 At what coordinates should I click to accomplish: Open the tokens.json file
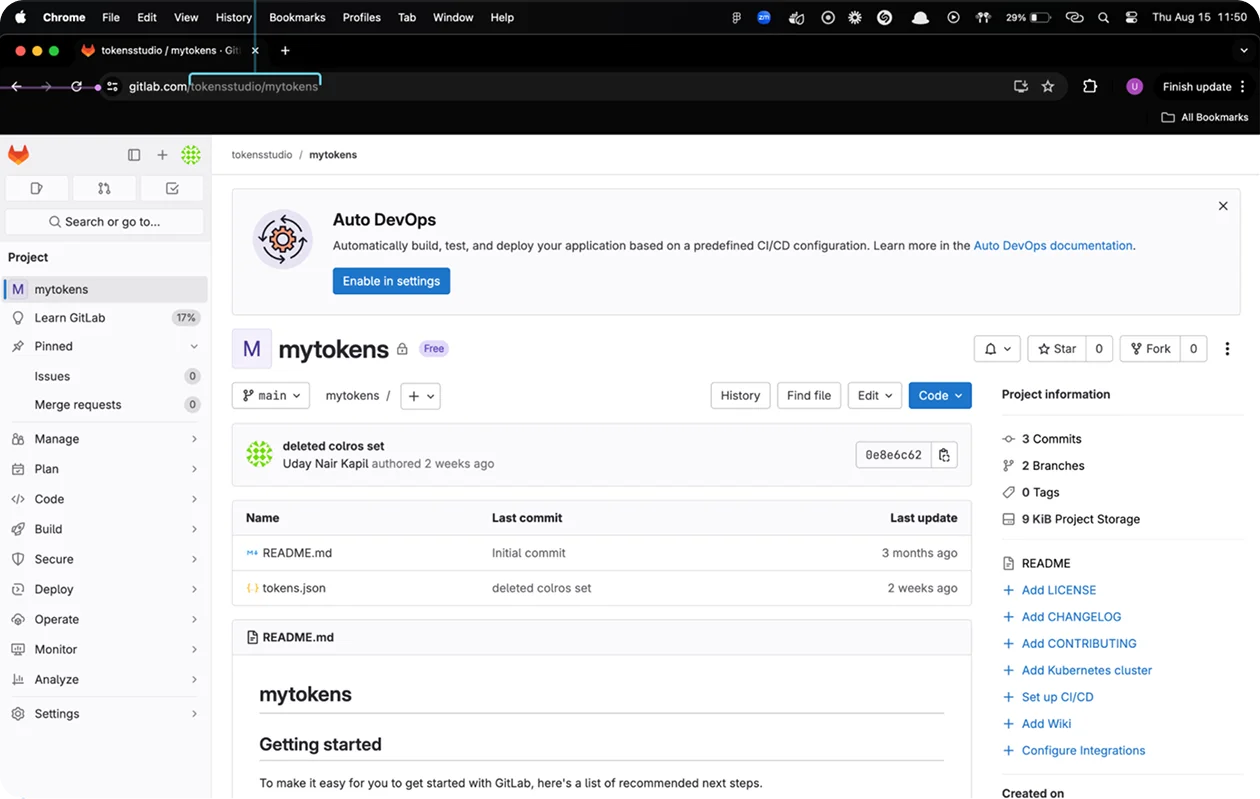coord(294,588)
